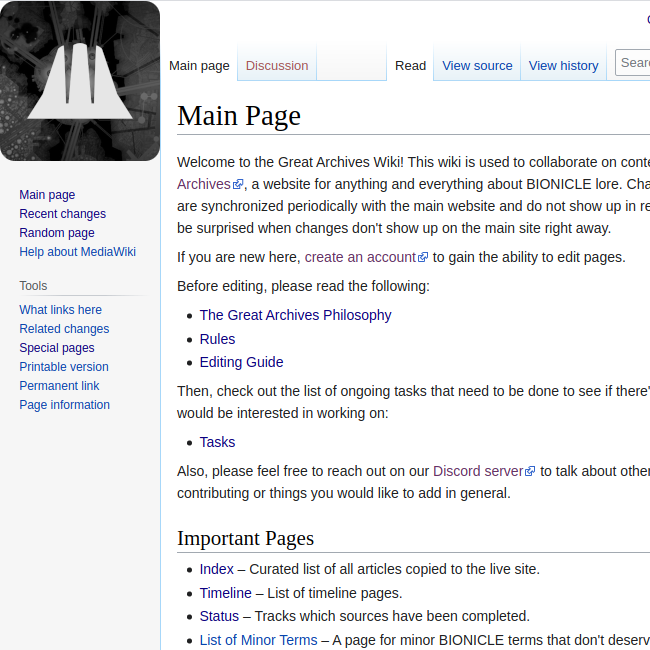
Task: Open the Rules page
Action: (217, 339)
